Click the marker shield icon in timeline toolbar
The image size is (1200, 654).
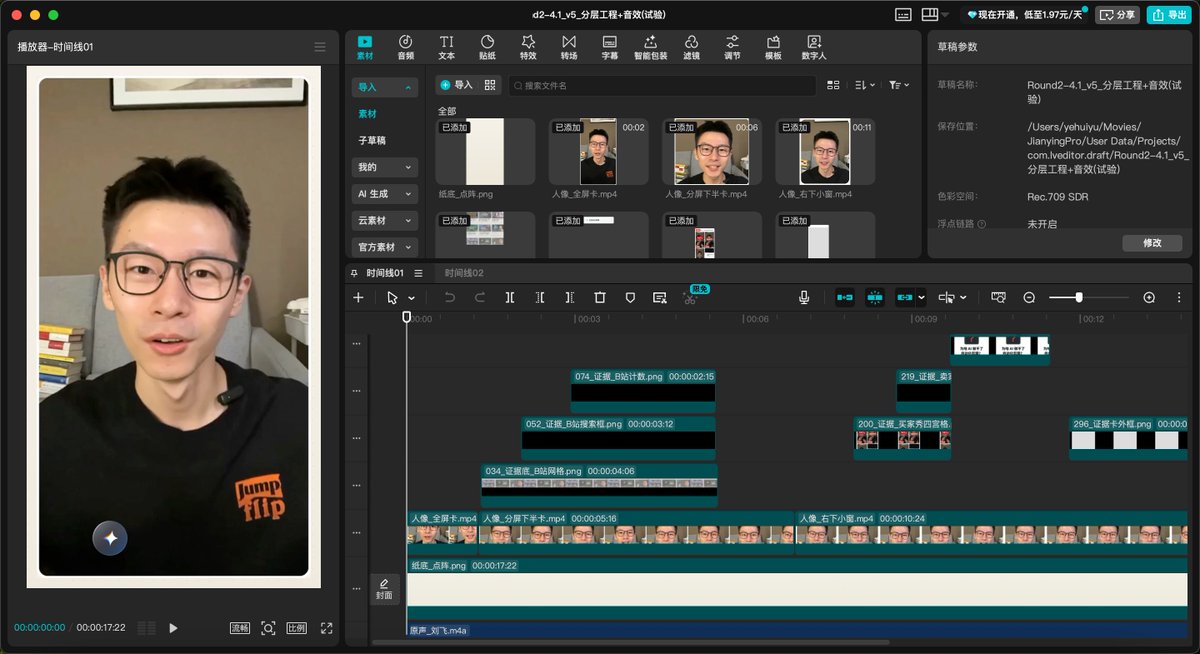coord(630,297)
